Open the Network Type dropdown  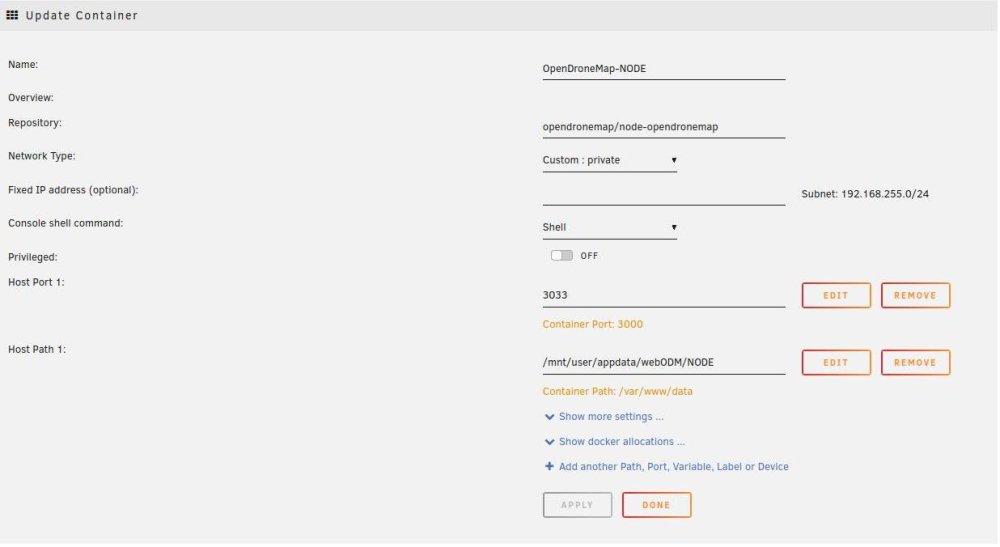pos(609,160)
